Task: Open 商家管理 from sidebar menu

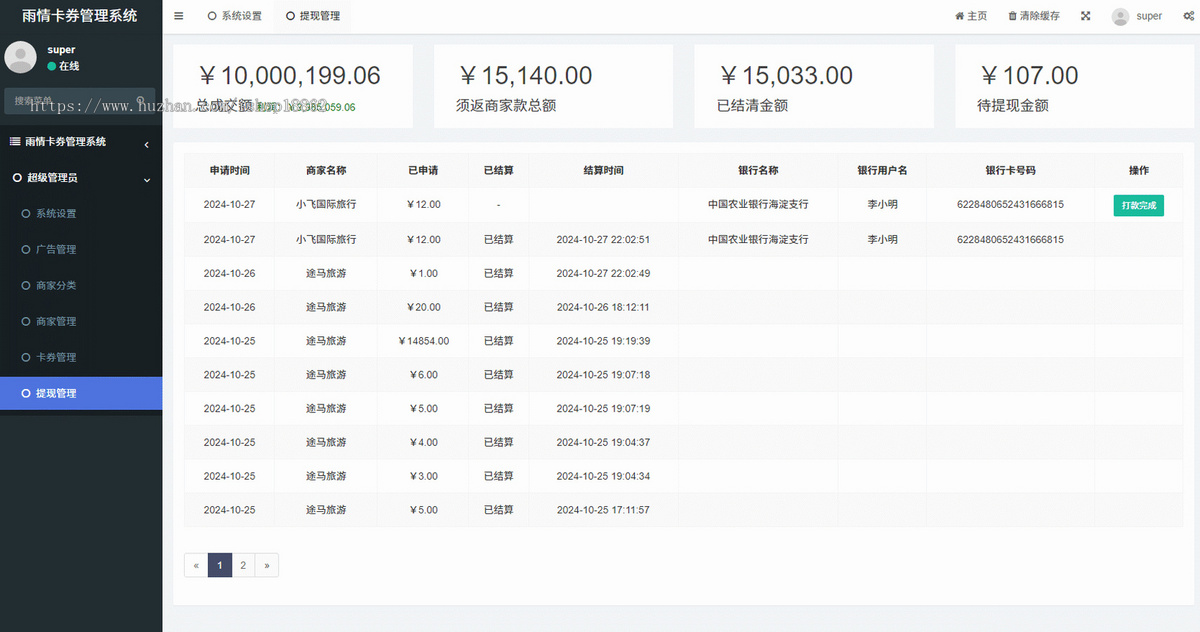Action: pyautogui.click(x=56, y=321)
